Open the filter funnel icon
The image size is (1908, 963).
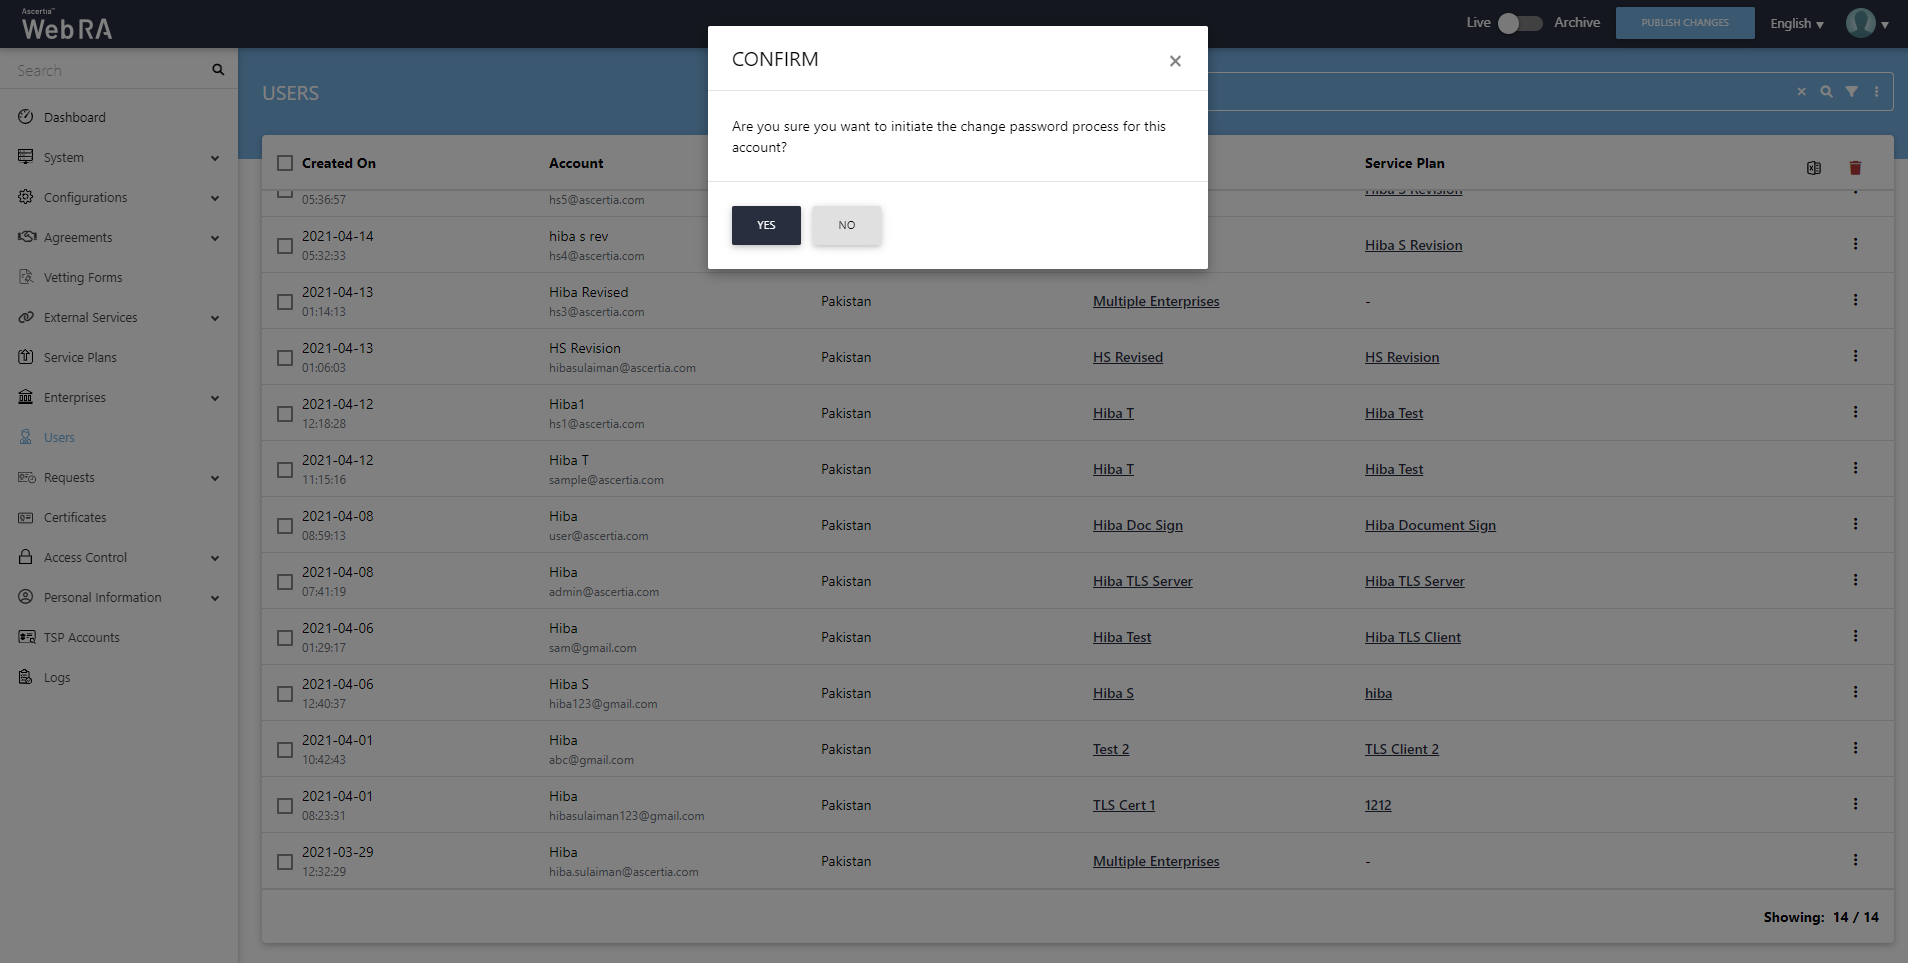click(1851, 91)
